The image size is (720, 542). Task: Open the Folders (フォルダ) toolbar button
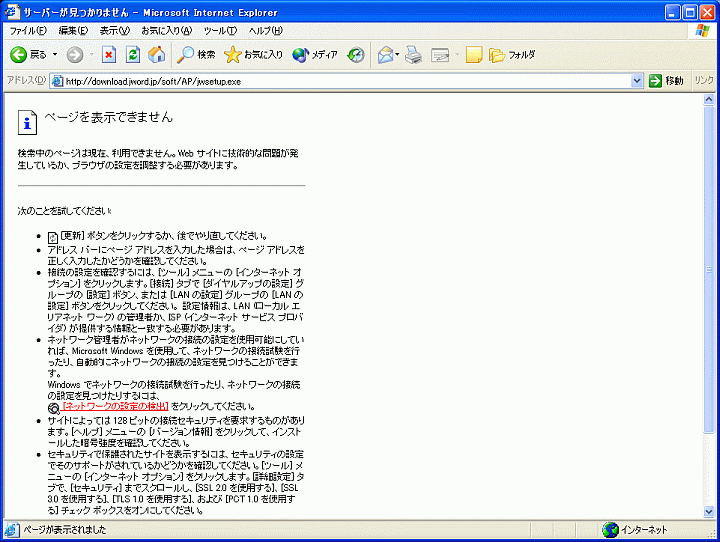click(512, 54)
